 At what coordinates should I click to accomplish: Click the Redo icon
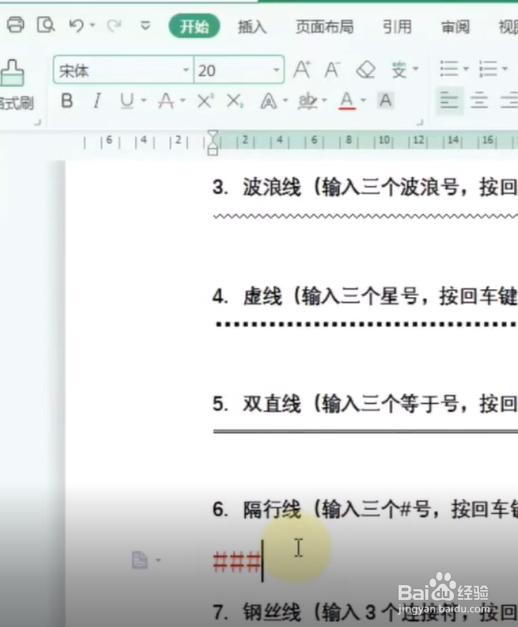pos(114,26)
